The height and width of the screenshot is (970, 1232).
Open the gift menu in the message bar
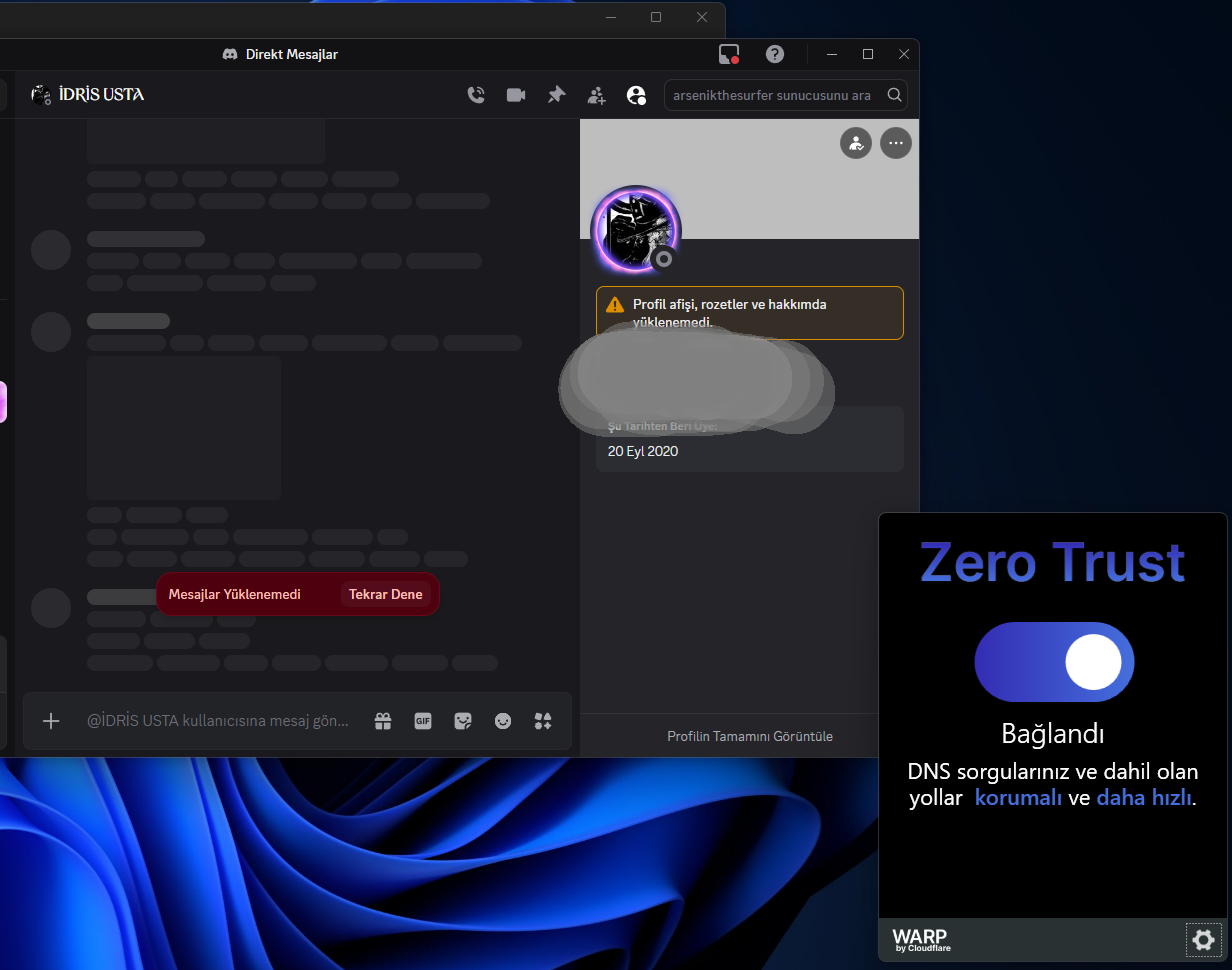click(x=382, y=721)
